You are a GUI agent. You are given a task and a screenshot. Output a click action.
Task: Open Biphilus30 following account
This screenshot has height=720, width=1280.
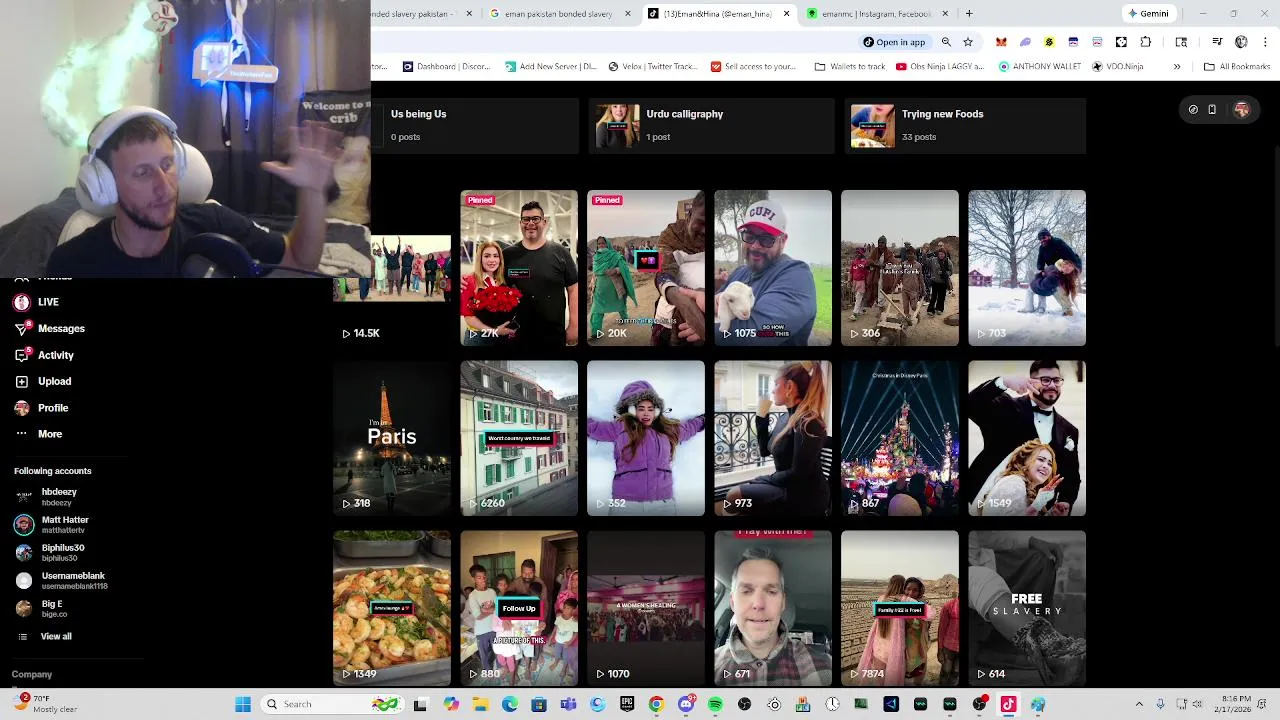click(x=50, y=552)
